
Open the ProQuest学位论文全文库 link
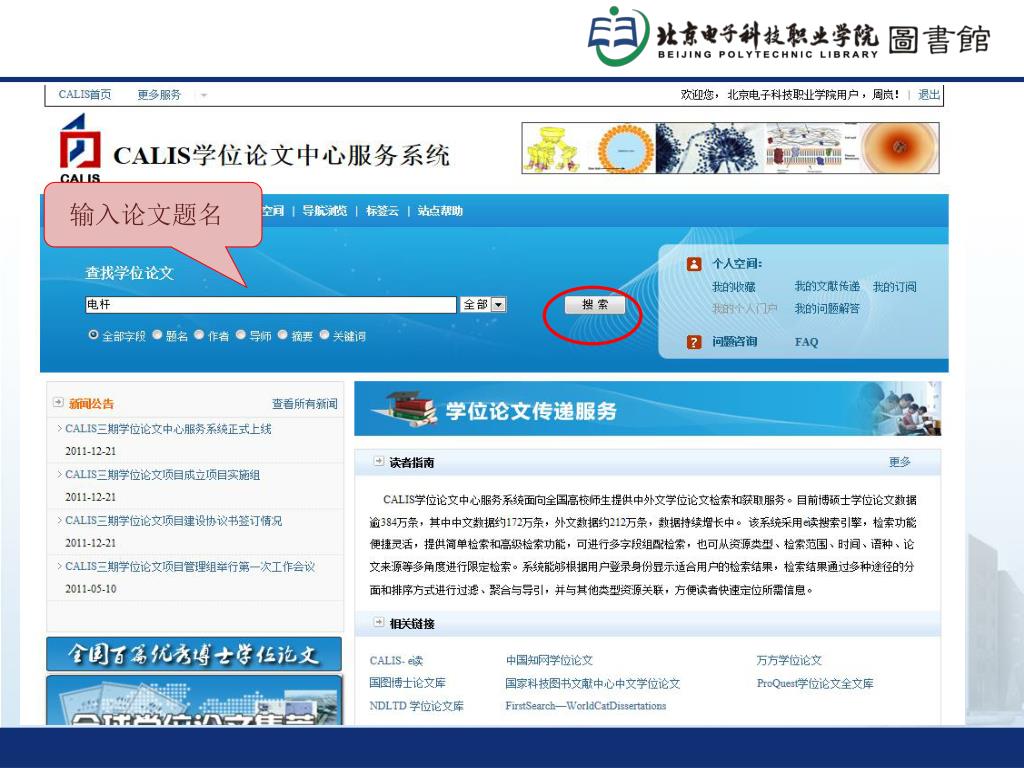(815, 683)
